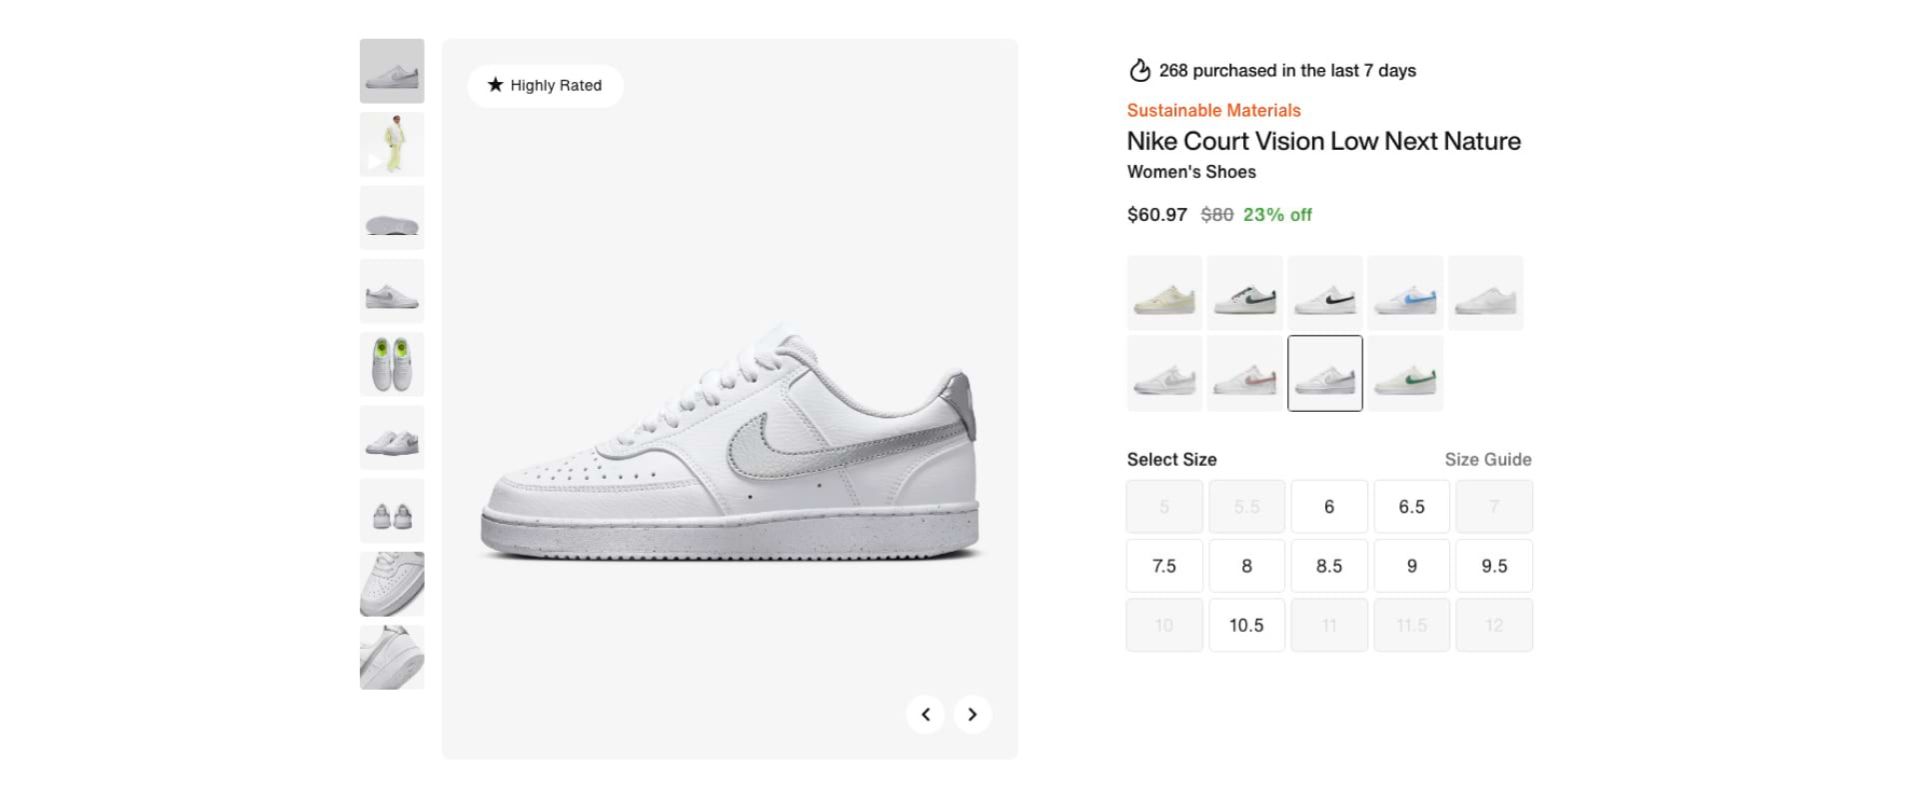
Task: Select the black swoosh colorway
Action: [x=1324, y=292]
